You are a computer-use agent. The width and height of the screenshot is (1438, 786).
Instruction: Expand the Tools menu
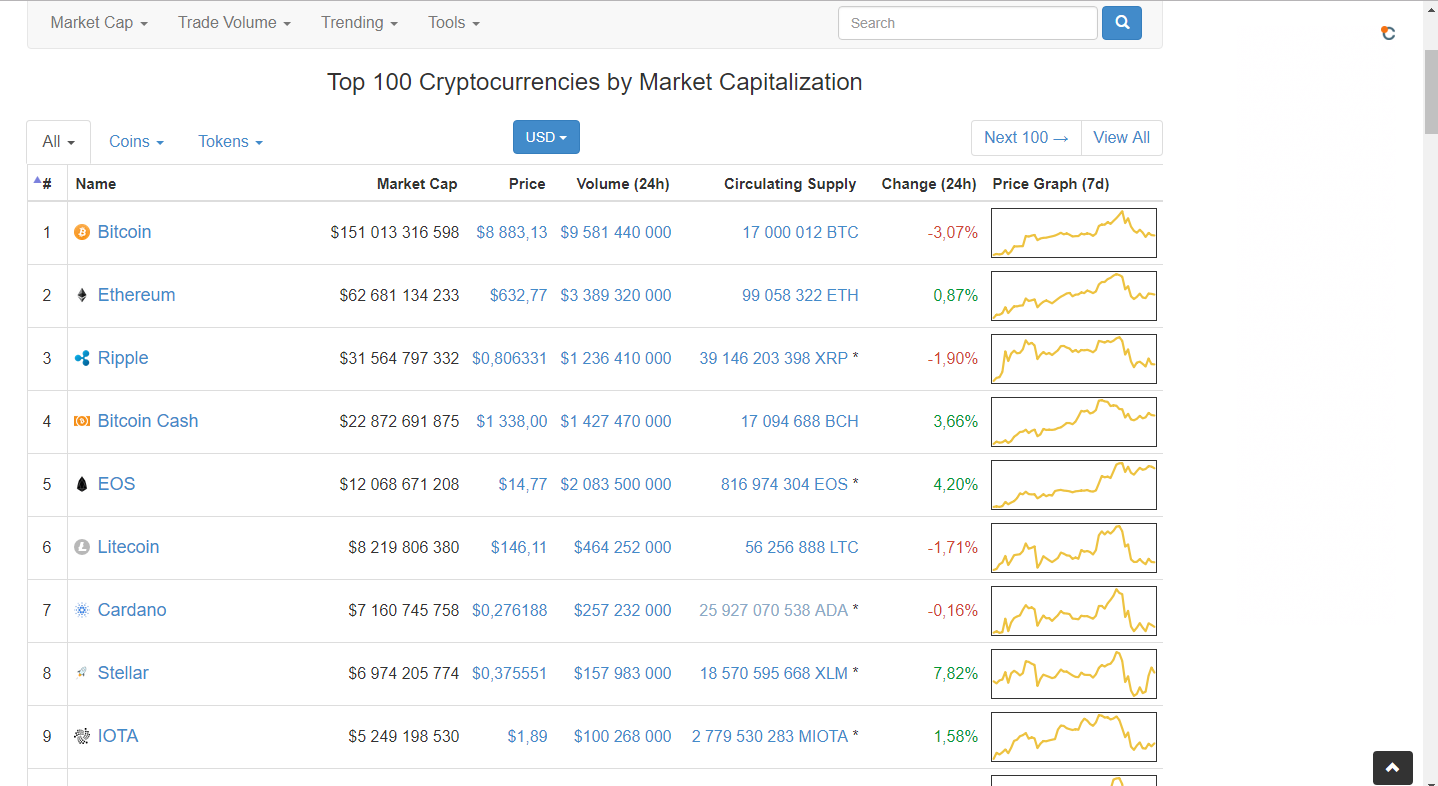coord(454,22)
